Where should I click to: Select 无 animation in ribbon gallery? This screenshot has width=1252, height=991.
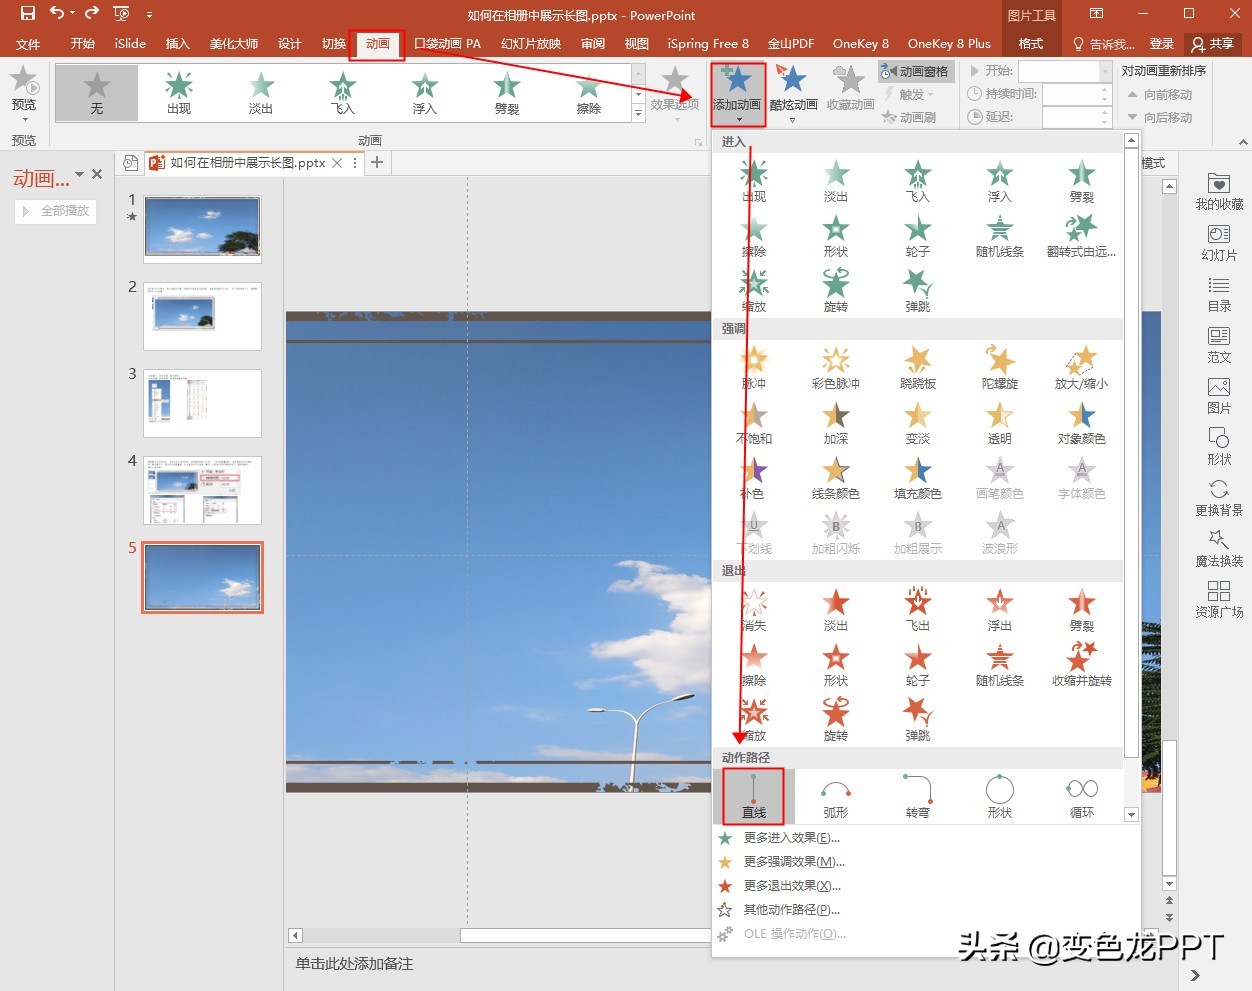click(x=97, y=93)
